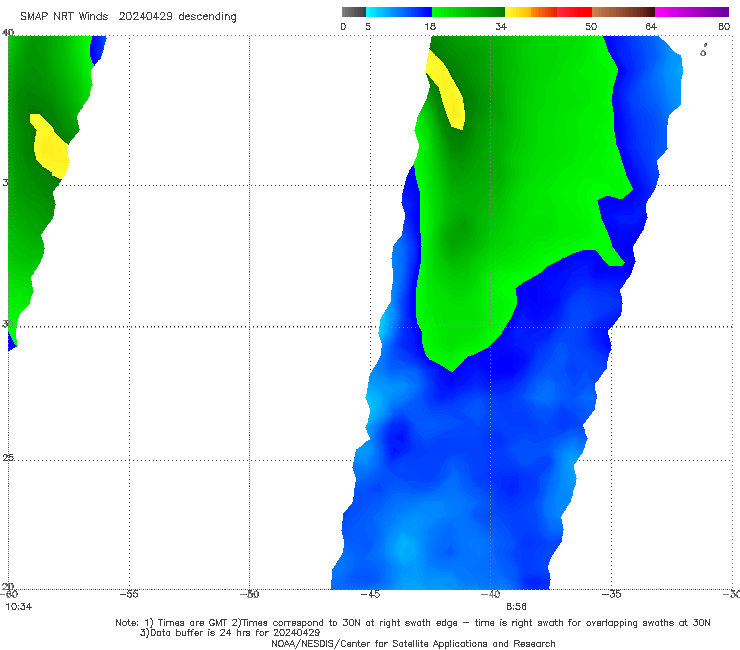Click the color bar label '64'
Image resolution: width=740 pixels, height=650 pixels.
pos(651,26)
